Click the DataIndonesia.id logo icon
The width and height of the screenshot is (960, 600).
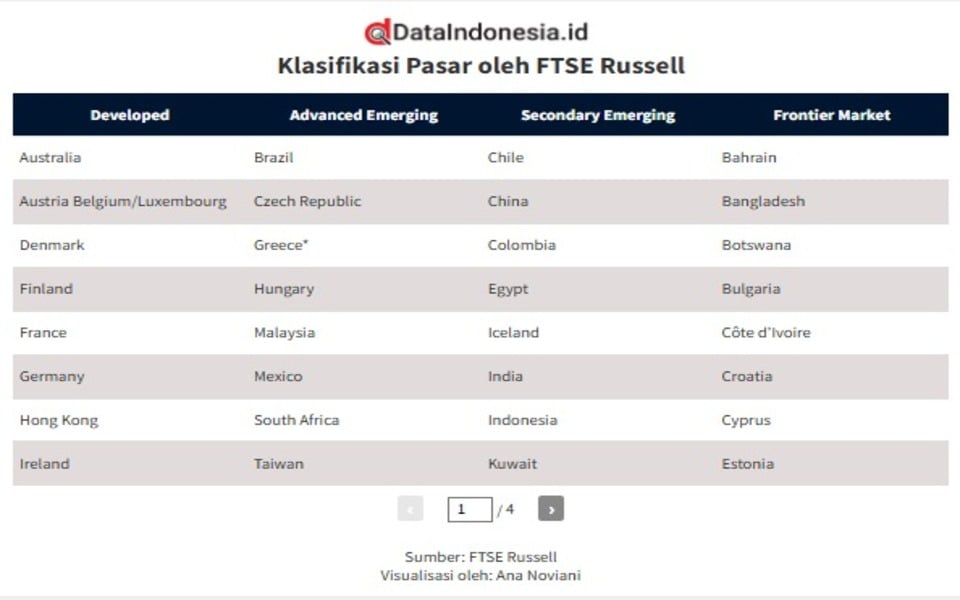[x=377, y=33]
